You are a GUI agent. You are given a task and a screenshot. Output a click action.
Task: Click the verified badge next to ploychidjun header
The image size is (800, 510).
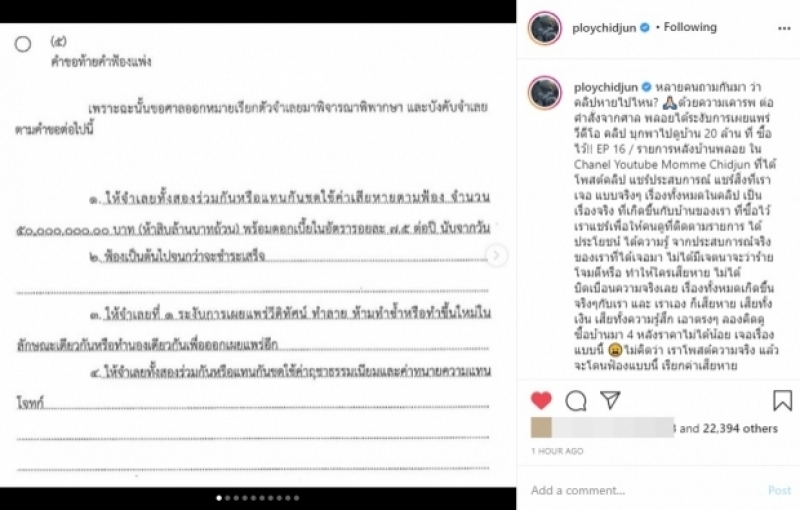tap(645, 28)
